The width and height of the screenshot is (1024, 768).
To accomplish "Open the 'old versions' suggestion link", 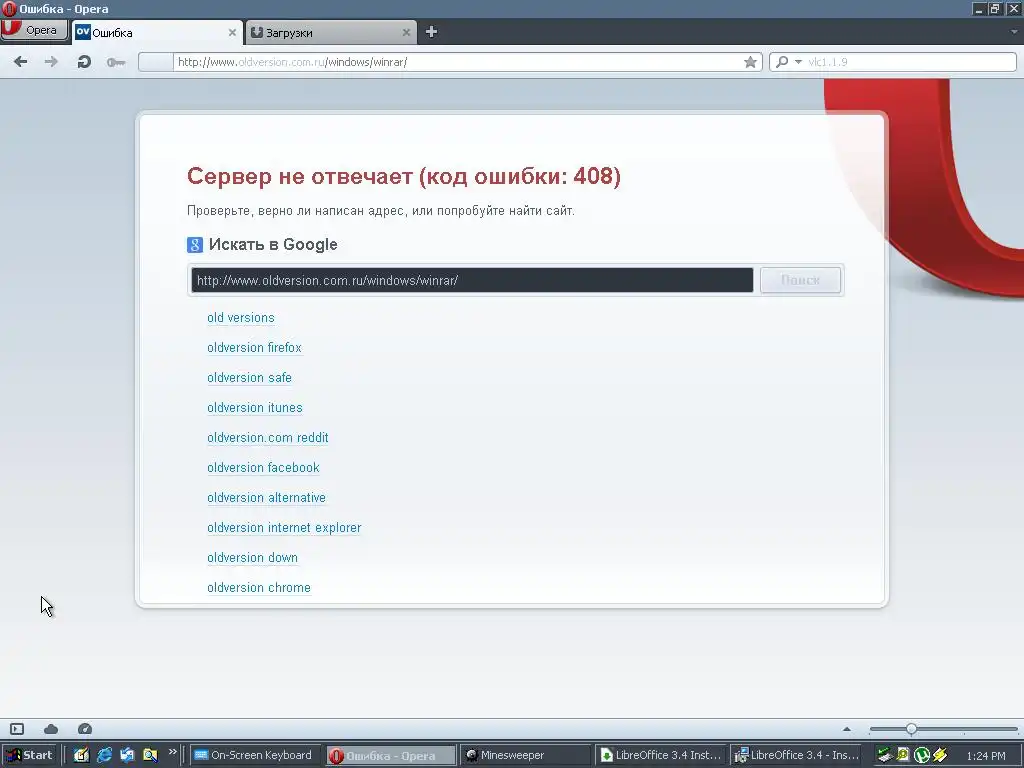I will point(241,318).
